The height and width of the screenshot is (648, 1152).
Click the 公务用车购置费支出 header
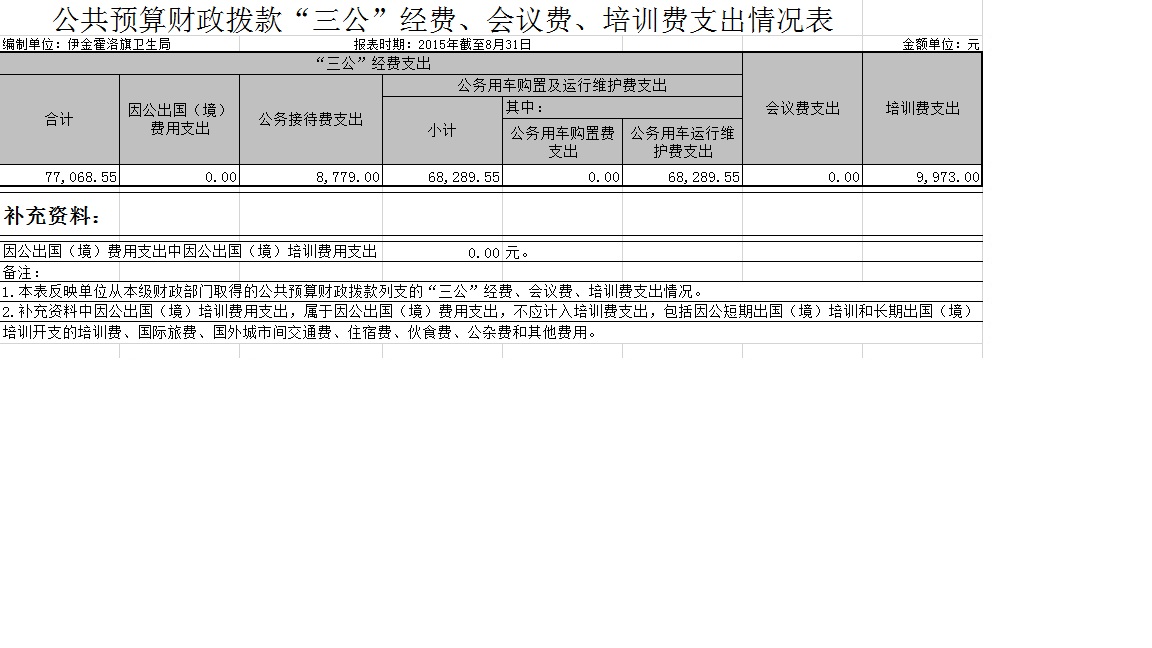pyautogui.click(x=563, y=142)
